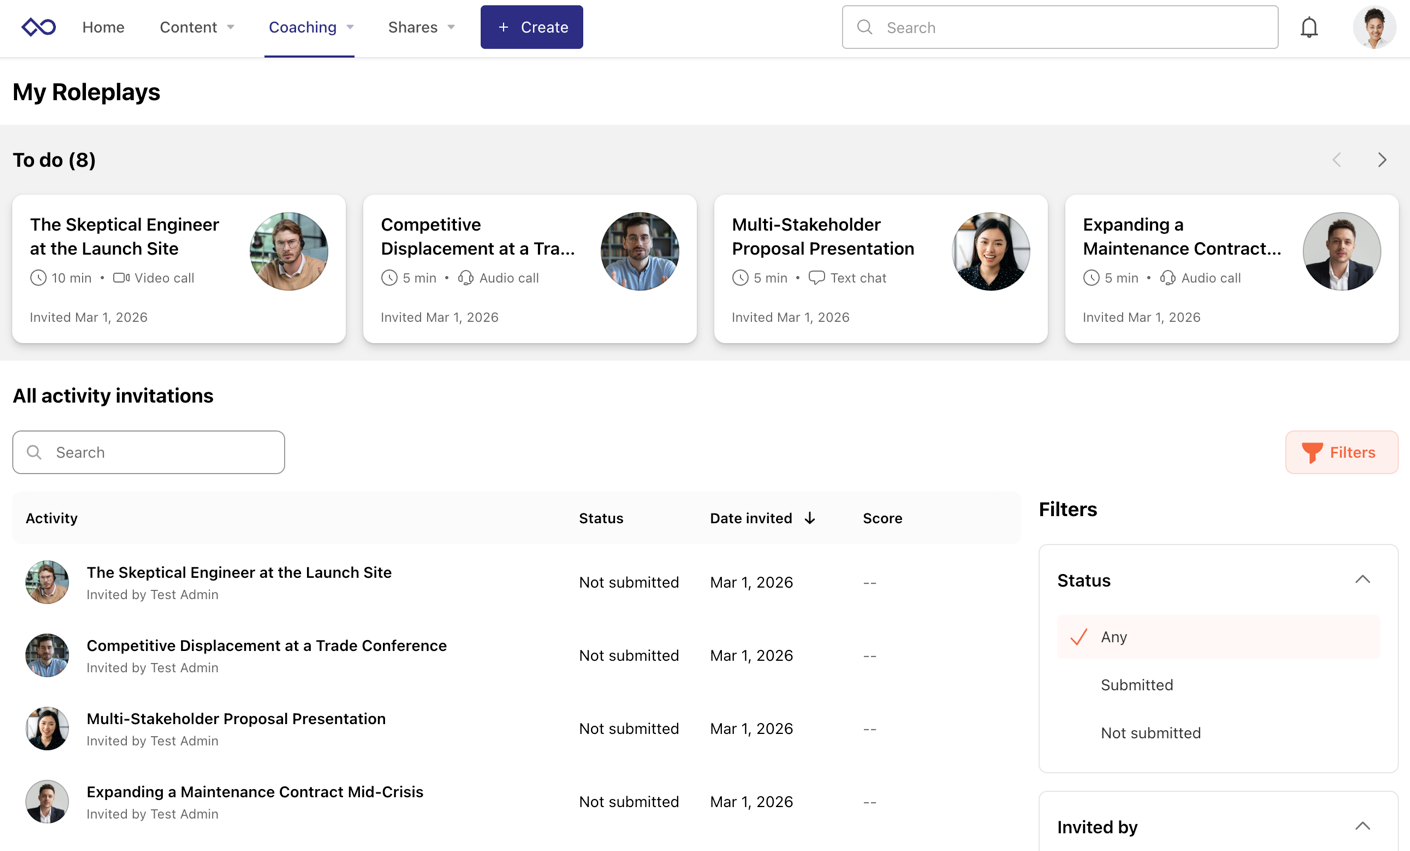
Task: Collapse the Status filter section
Action: pyautogui.click(x=1362, y=580)
